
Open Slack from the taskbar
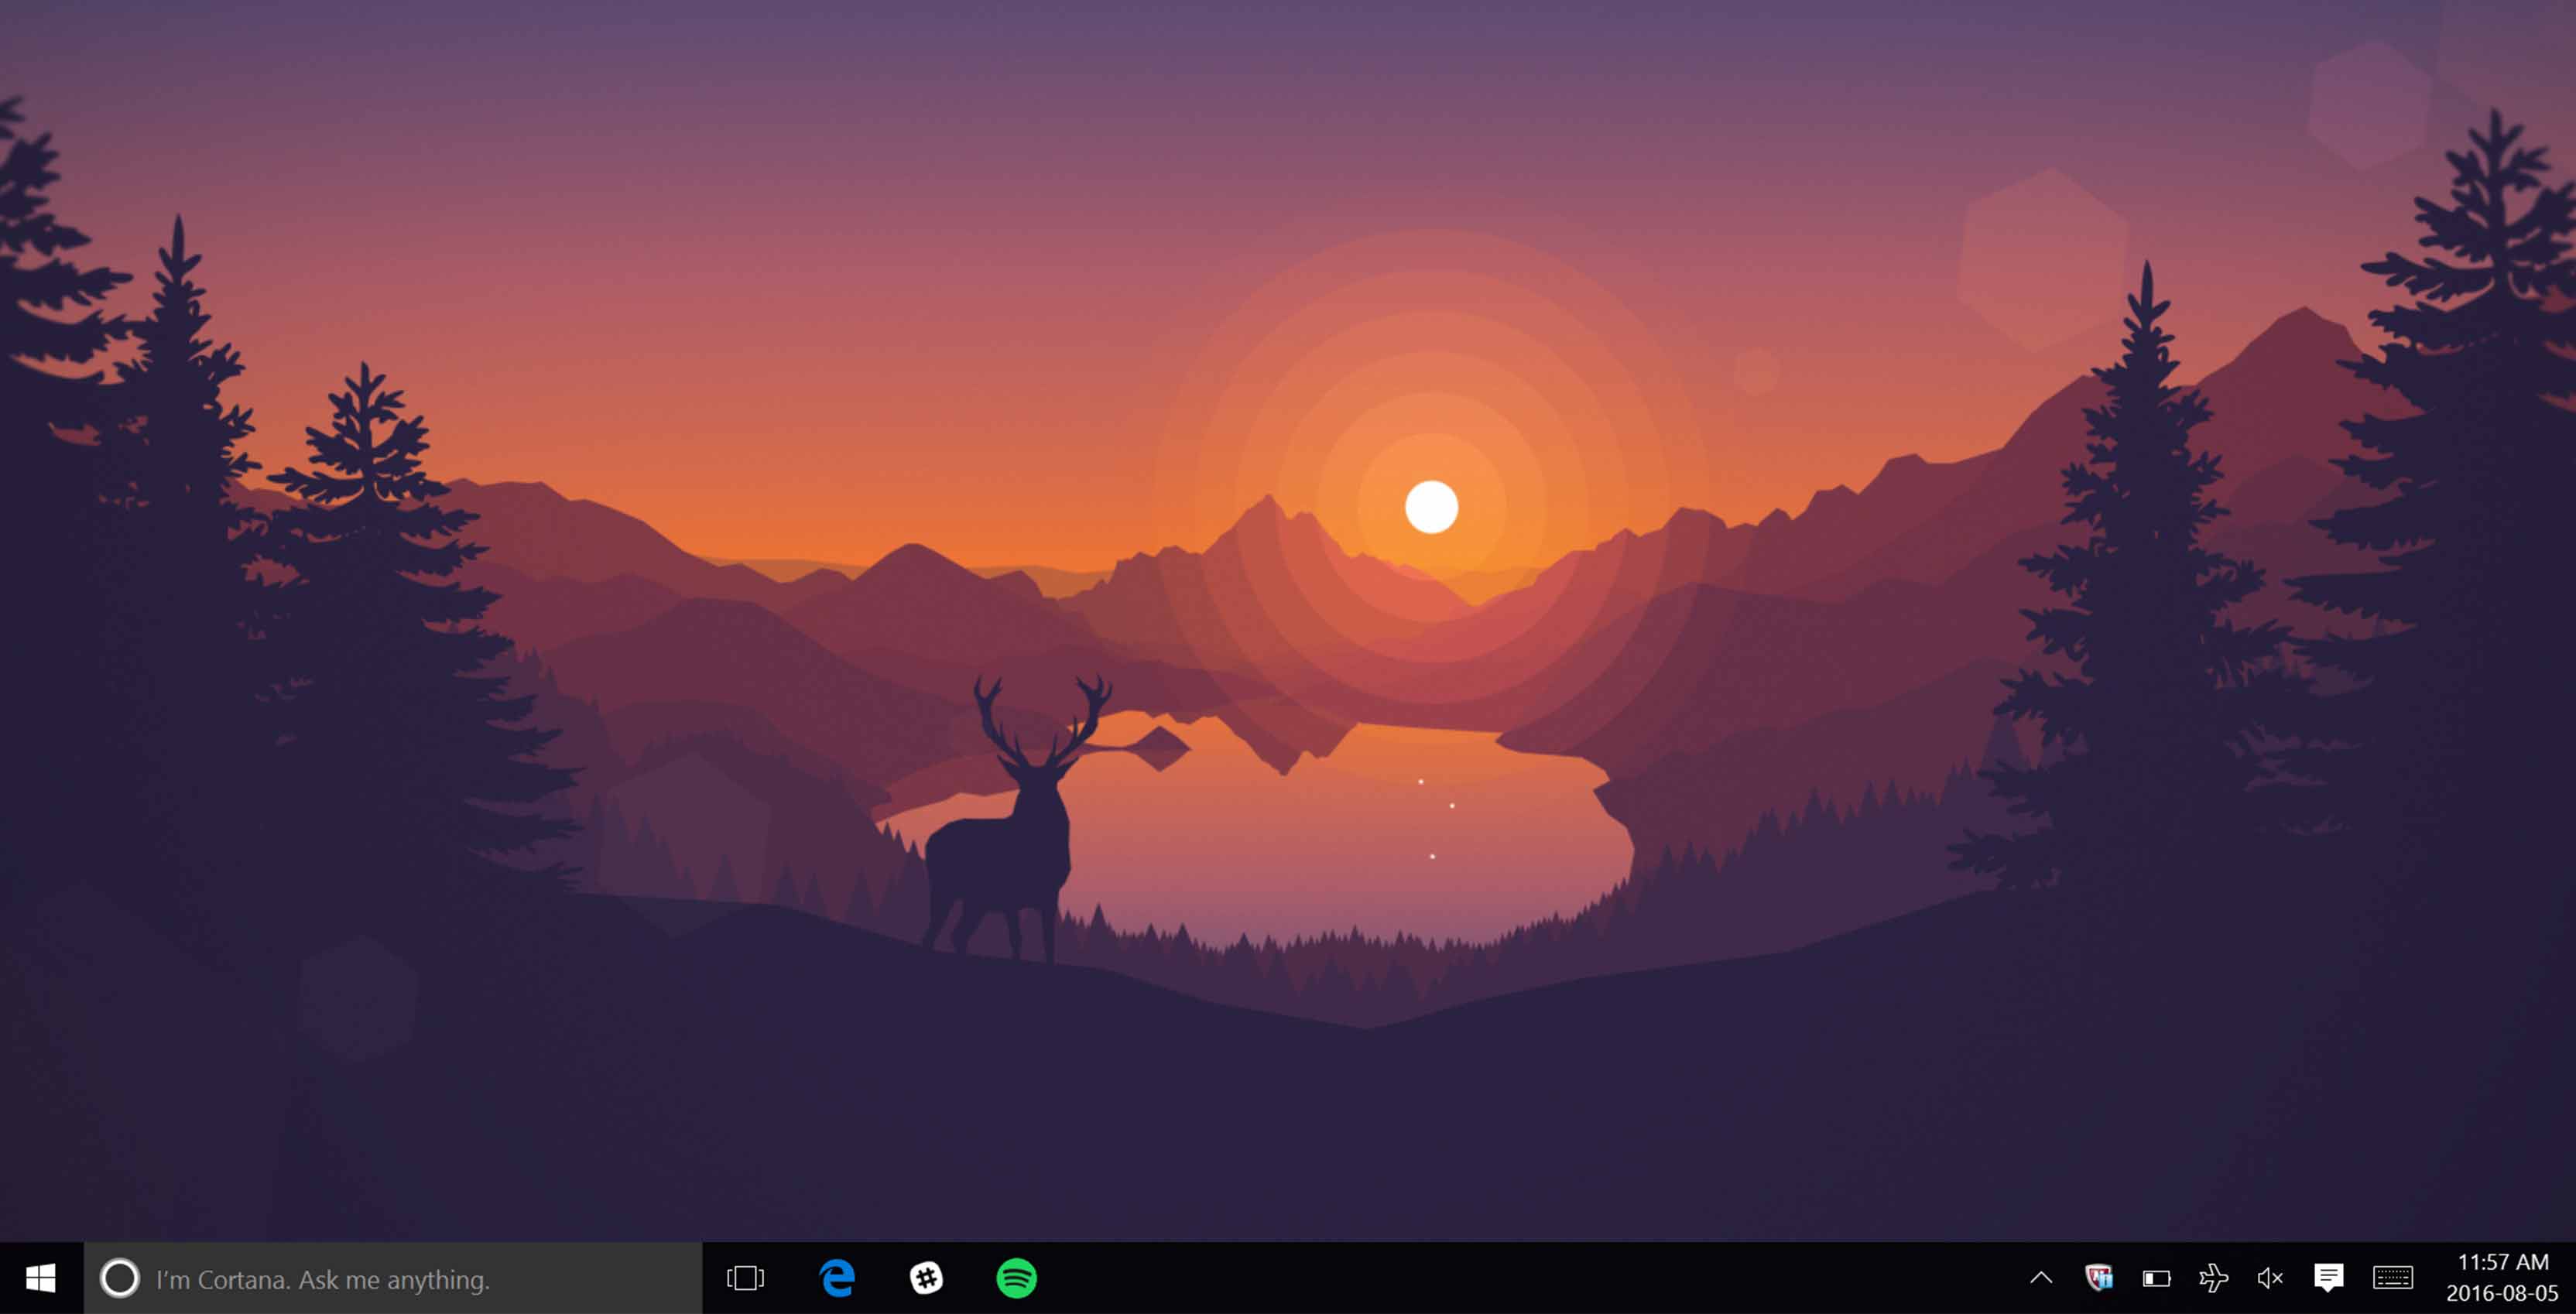coord(926,1278)
